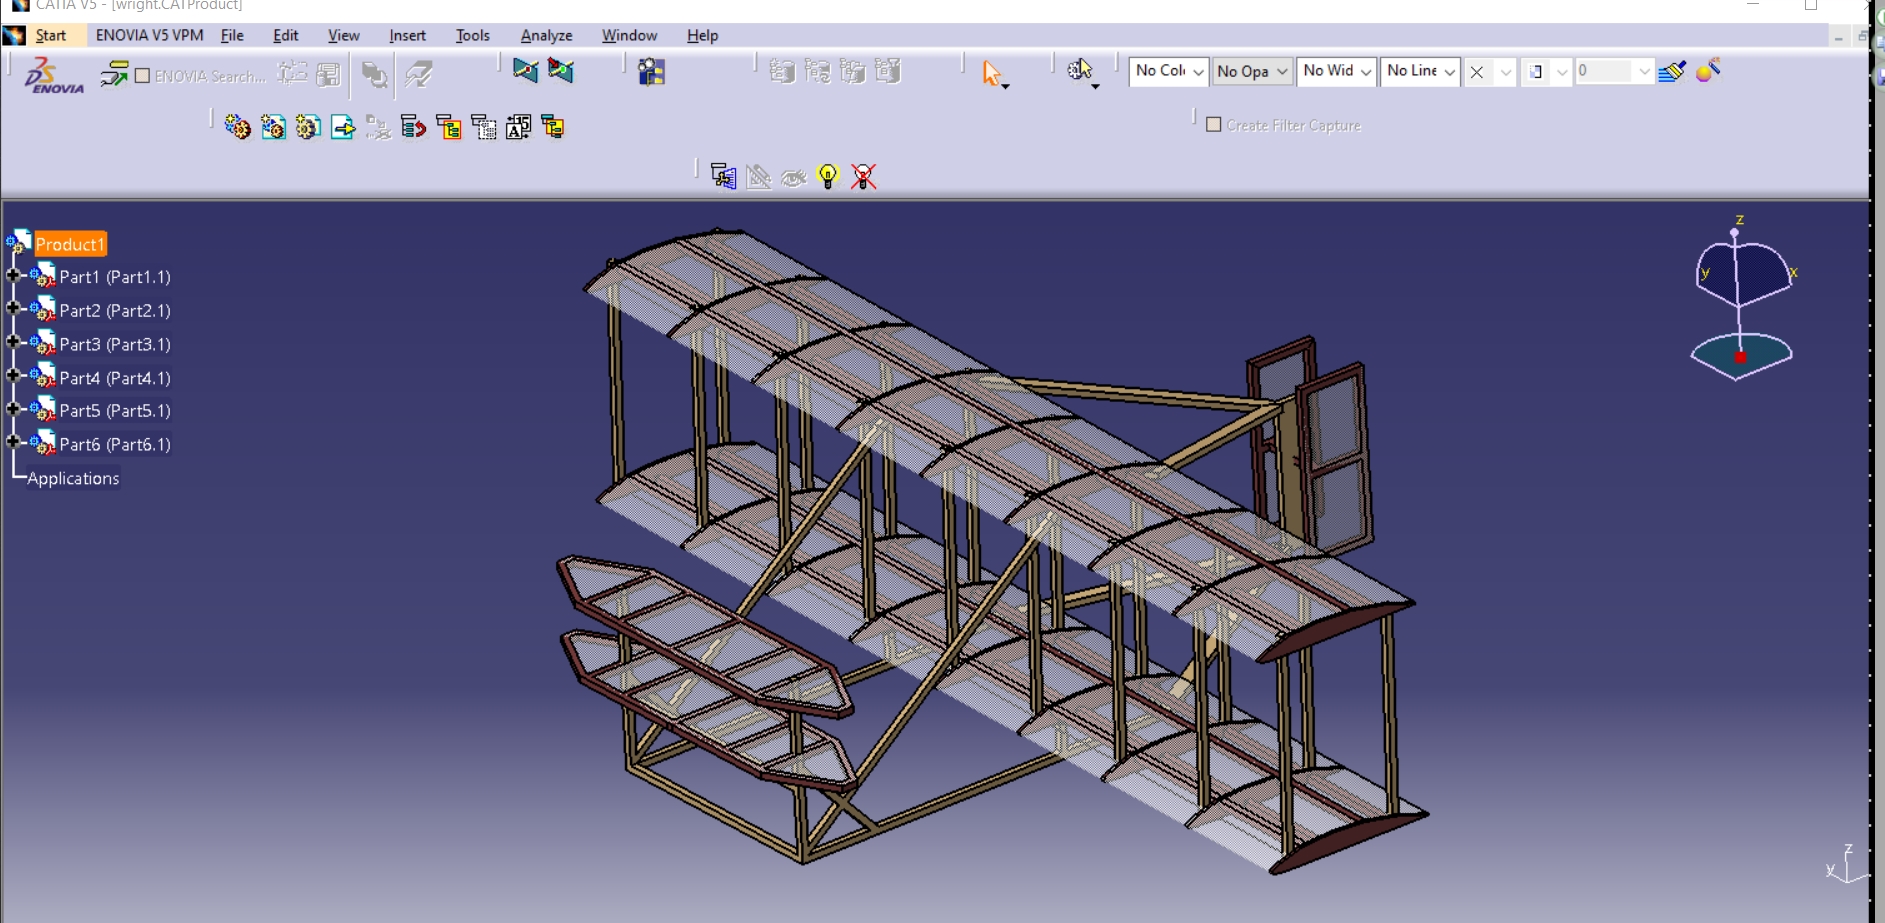The image size is (1885, 923).
Task: Click the last yellow tree icon in product toolbar
Action: (x=553, y=127)
